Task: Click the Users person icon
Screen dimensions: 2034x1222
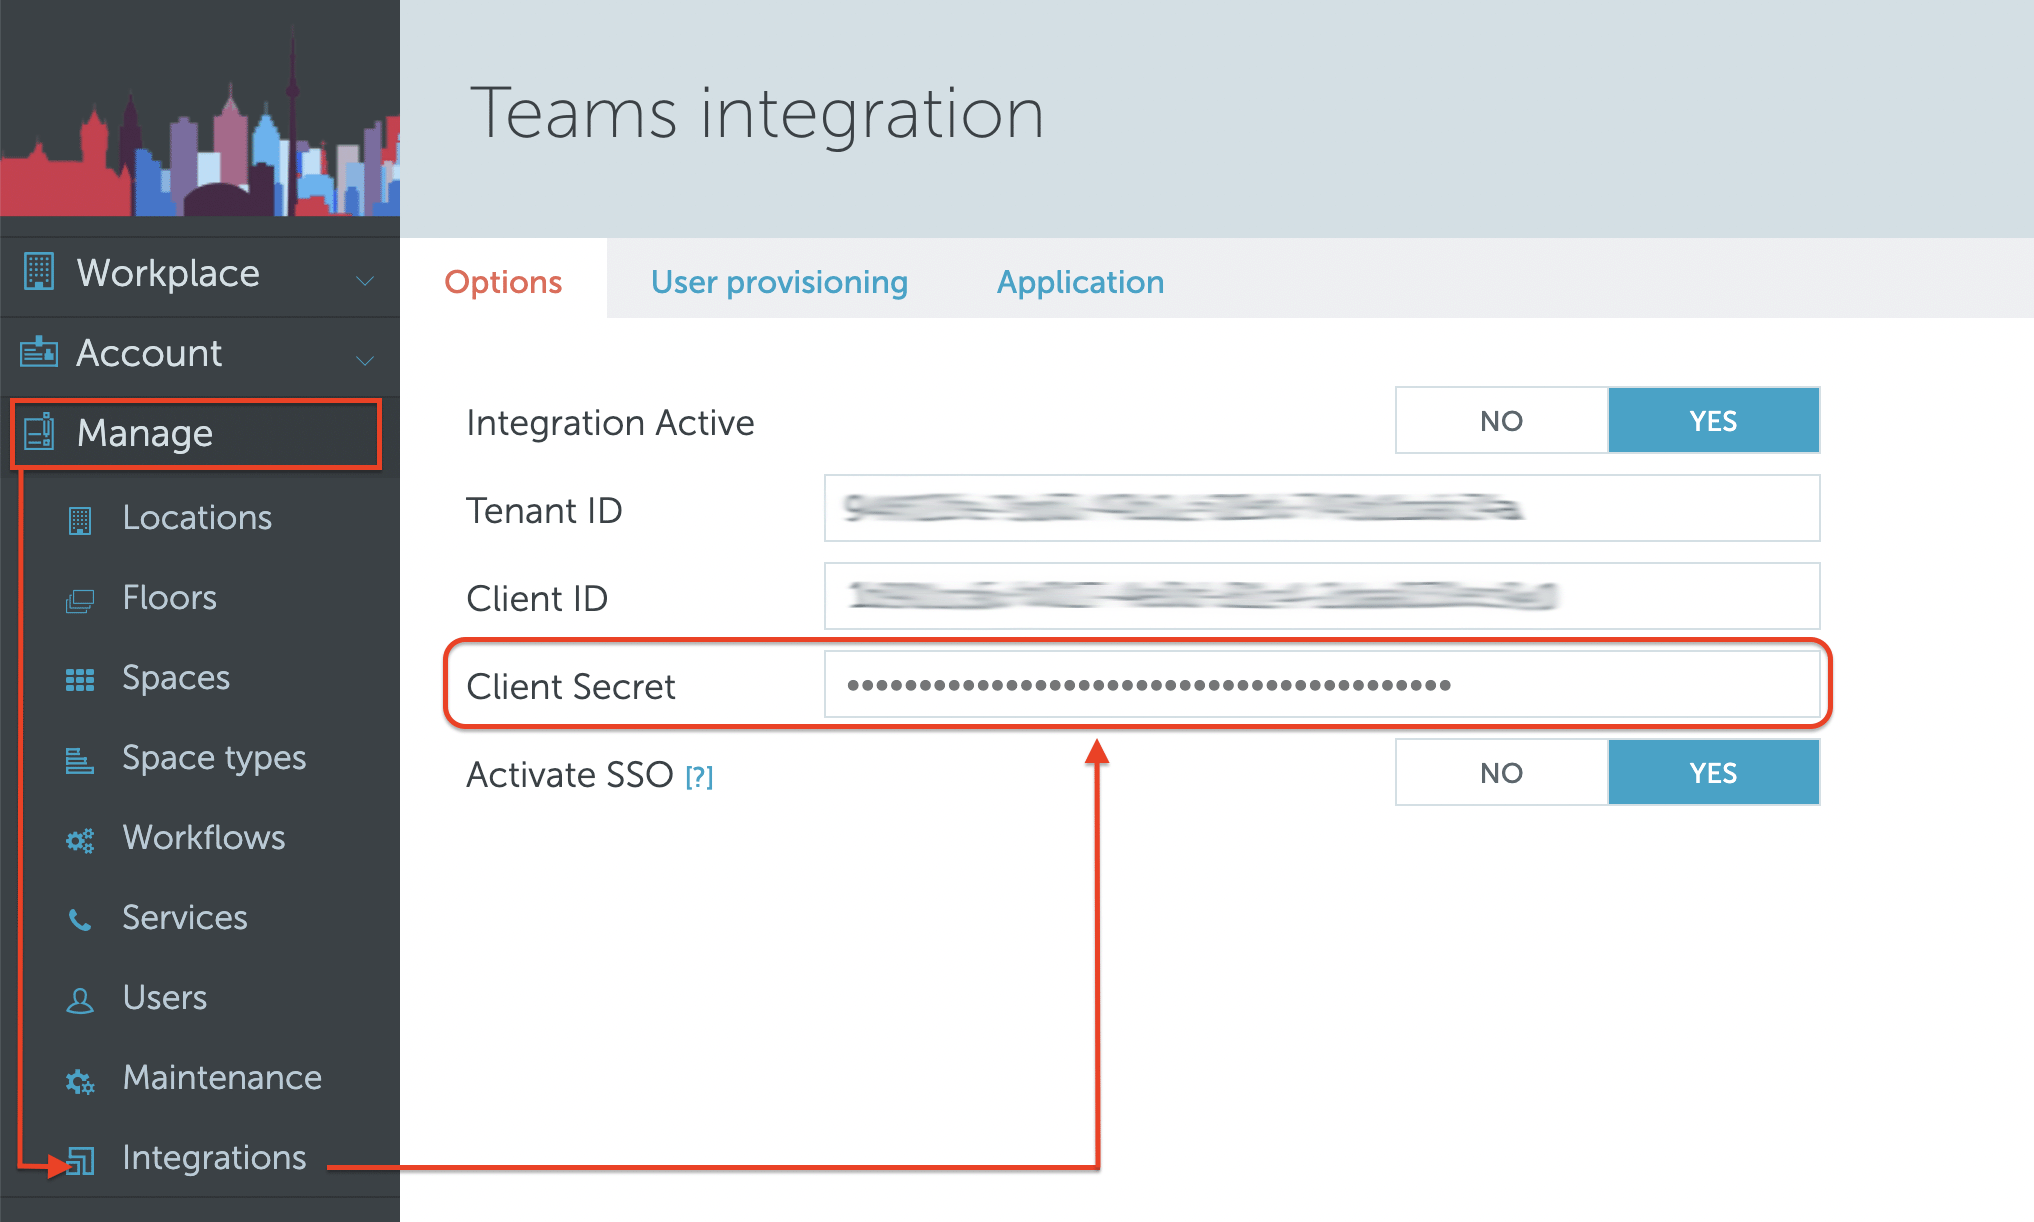Action: (80, 1000)
